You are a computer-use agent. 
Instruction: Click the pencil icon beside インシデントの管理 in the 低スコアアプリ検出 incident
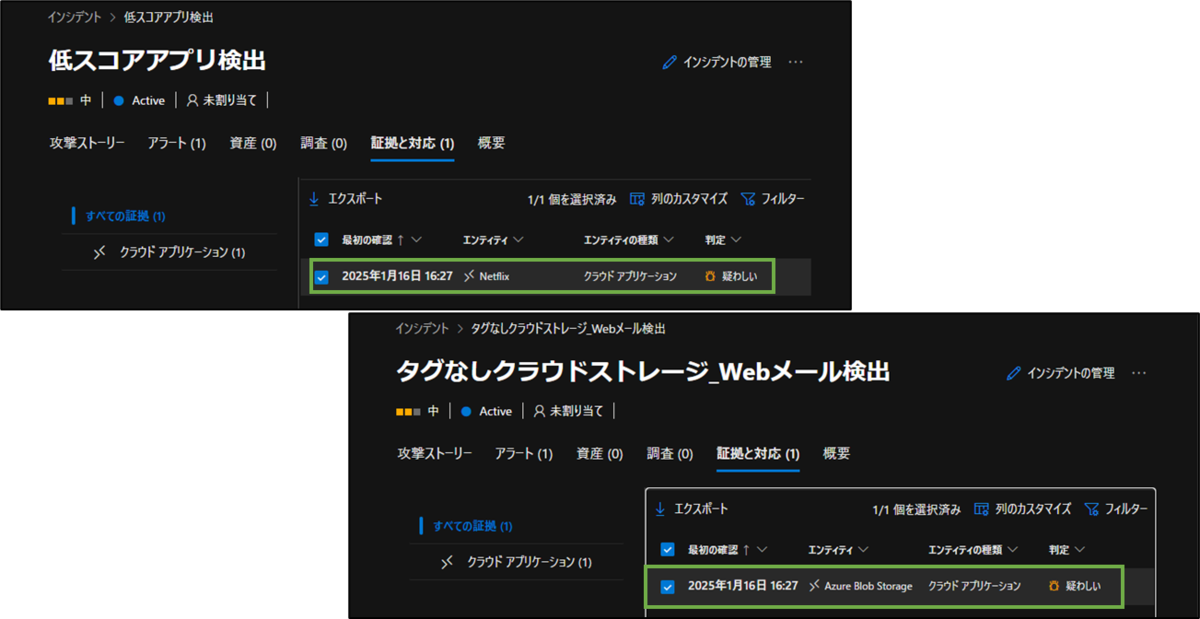click(670, 62)
